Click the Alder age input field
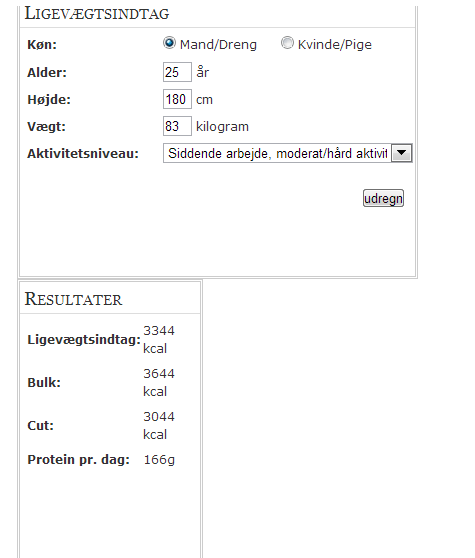 (177, 72)
